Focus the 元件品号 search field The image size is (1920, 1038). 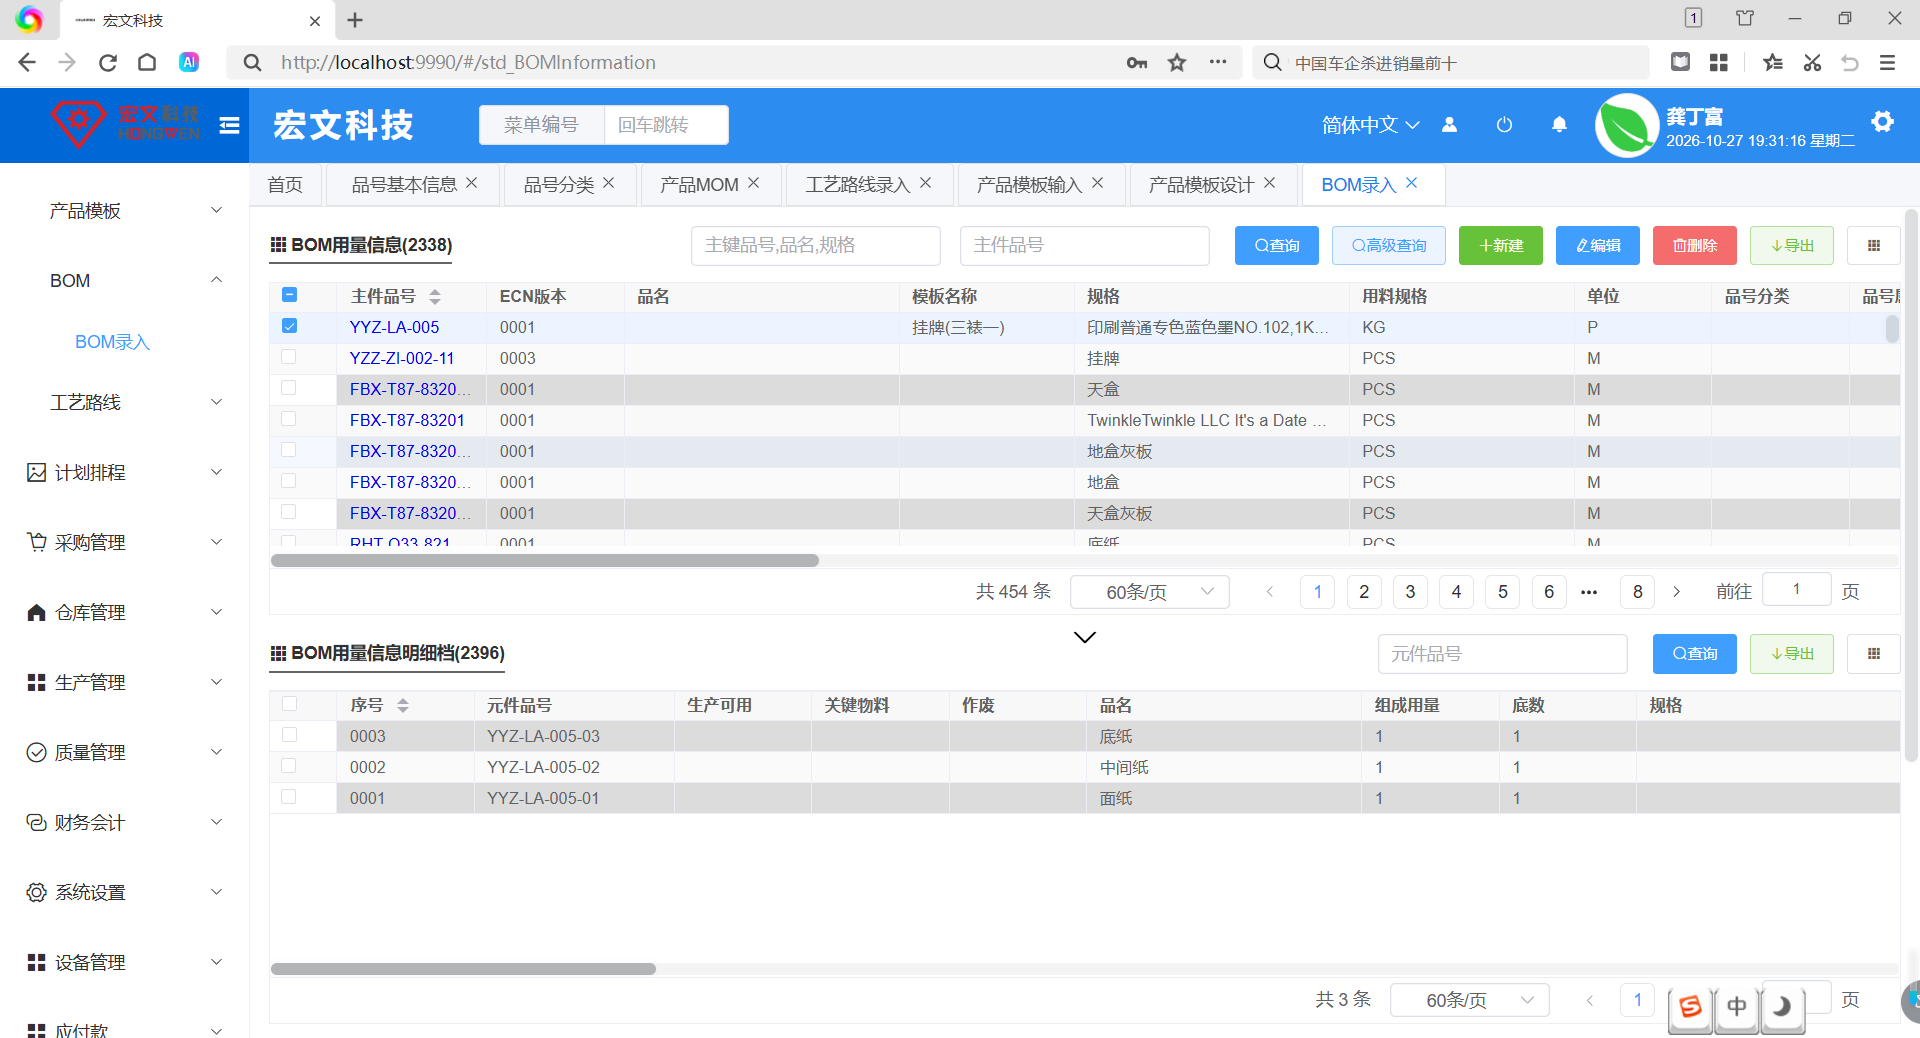tap(1502, 654)
